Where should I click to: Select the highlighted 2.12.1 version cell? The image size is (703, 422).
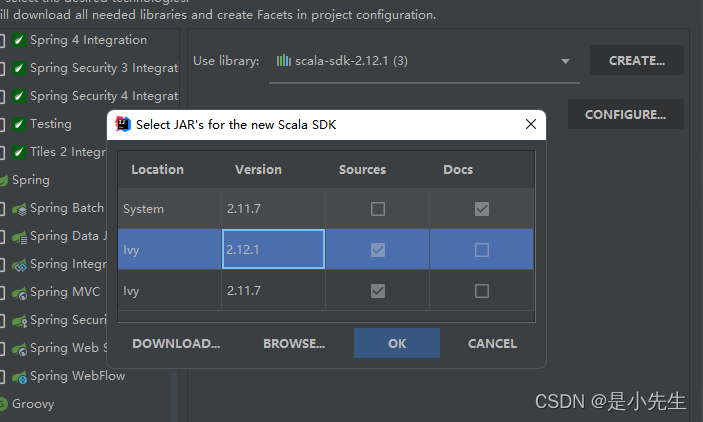tap(273, 249)
